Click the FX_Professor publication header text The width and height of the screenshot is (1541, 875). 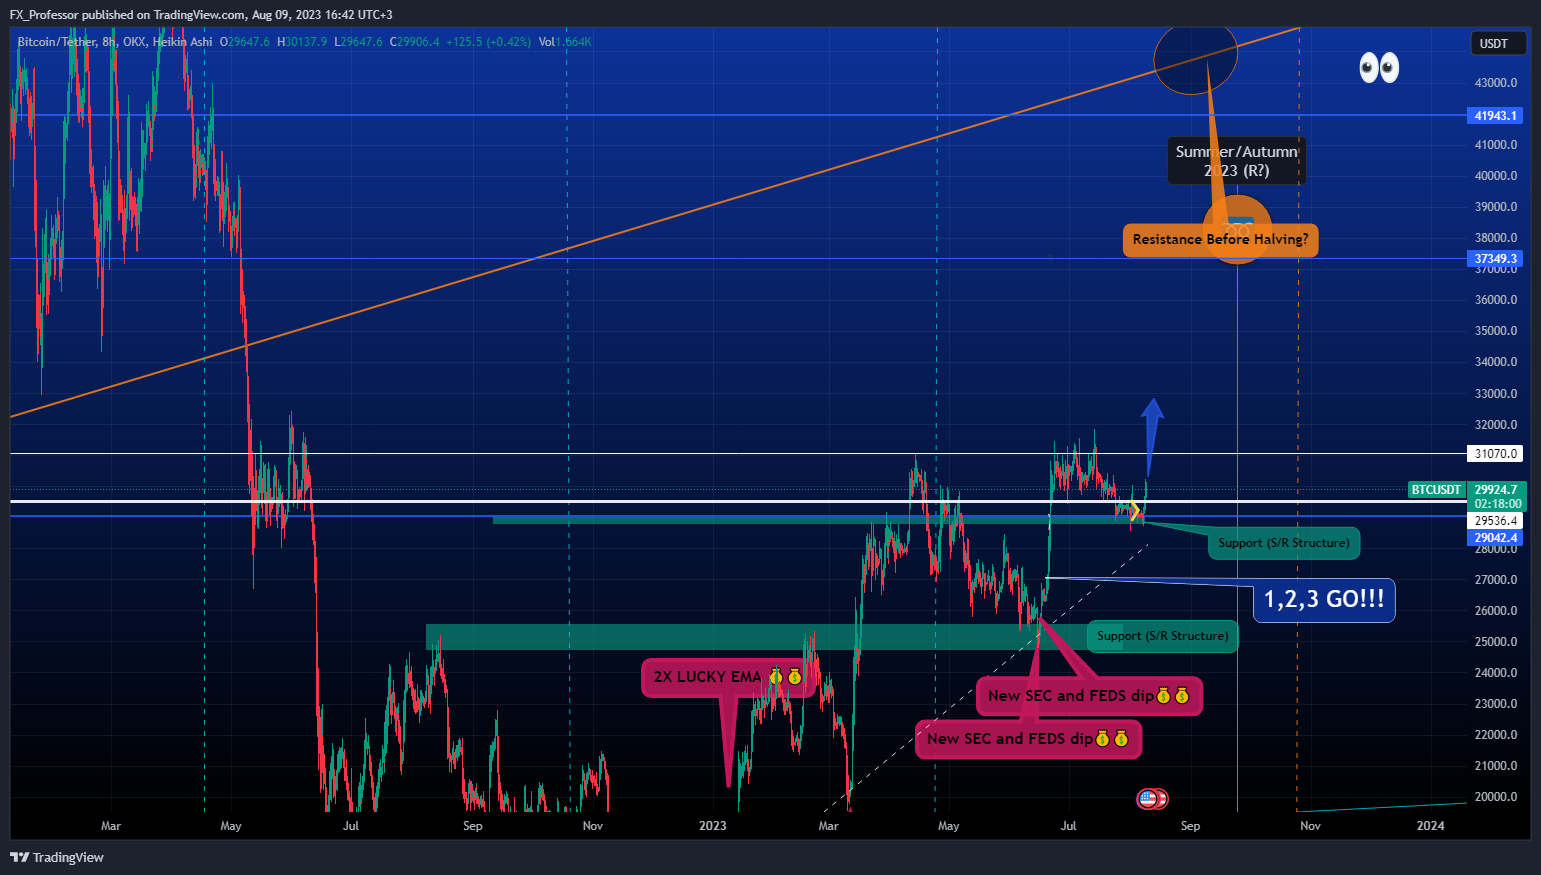coord(201,15)
